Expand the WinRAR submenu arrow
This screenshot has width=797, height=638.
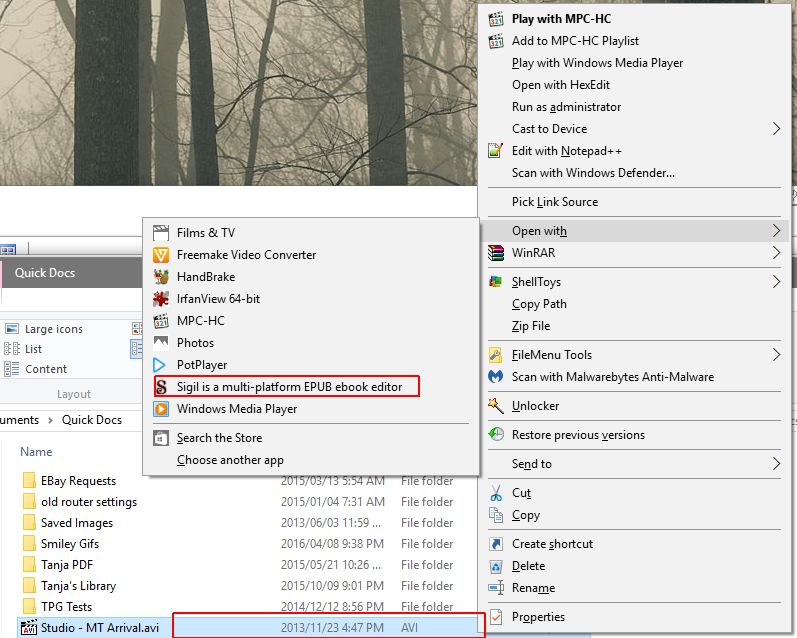[776, 253]
